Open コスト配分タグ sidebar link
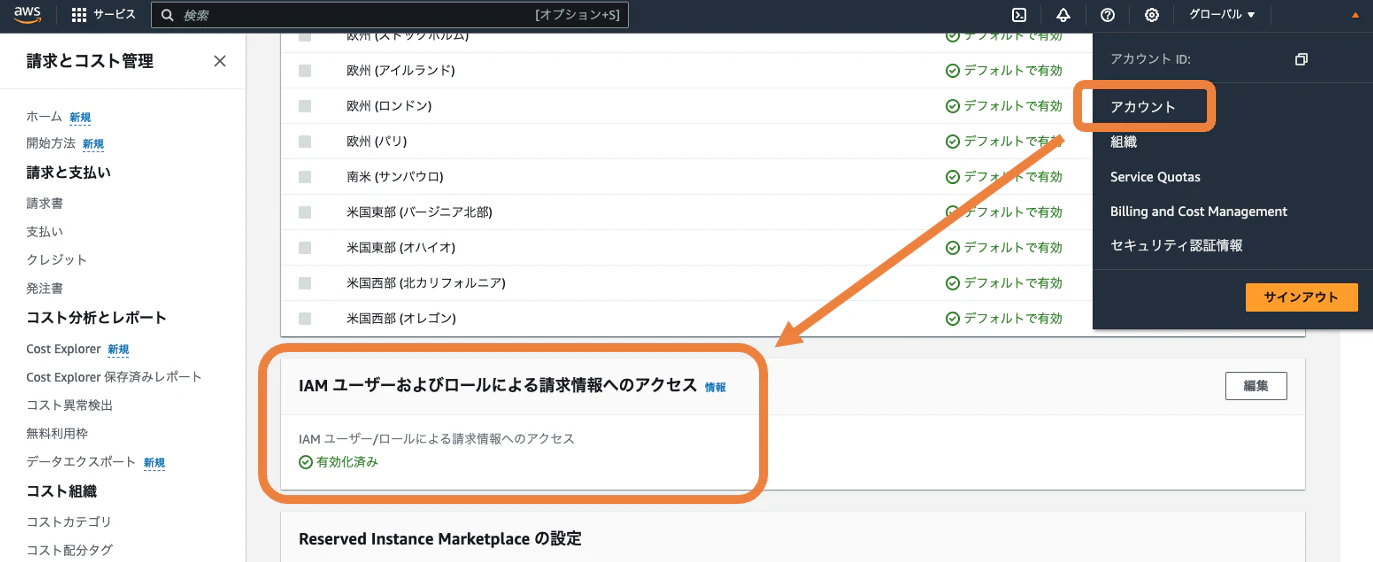The height and width of the screenshot is (562, 1373). (70, 550)
